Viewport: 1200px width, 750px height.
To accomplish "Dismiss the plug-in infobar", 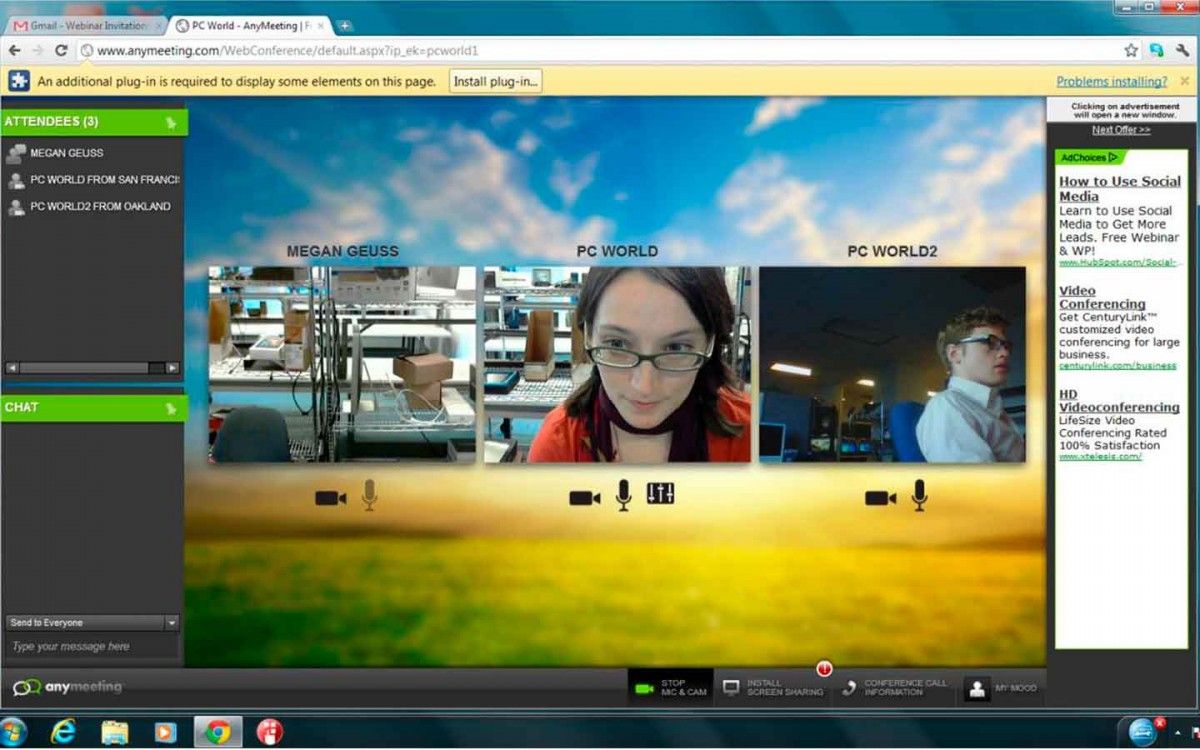I will coord(1185,81).
